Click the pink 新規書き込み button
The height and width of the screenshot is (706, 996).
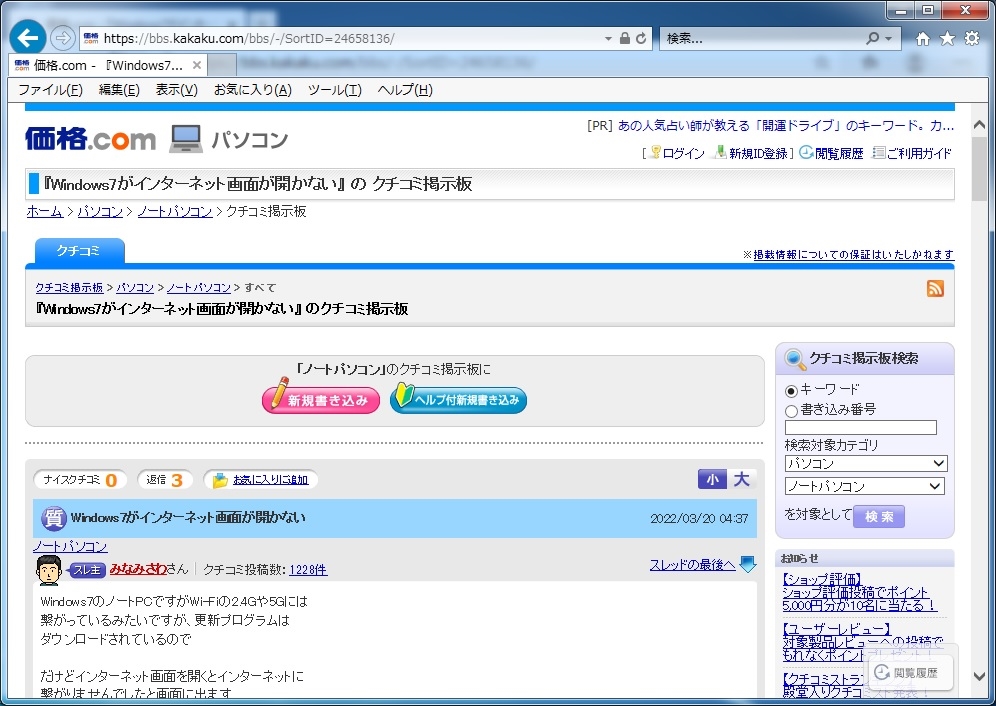pos(321,398)
